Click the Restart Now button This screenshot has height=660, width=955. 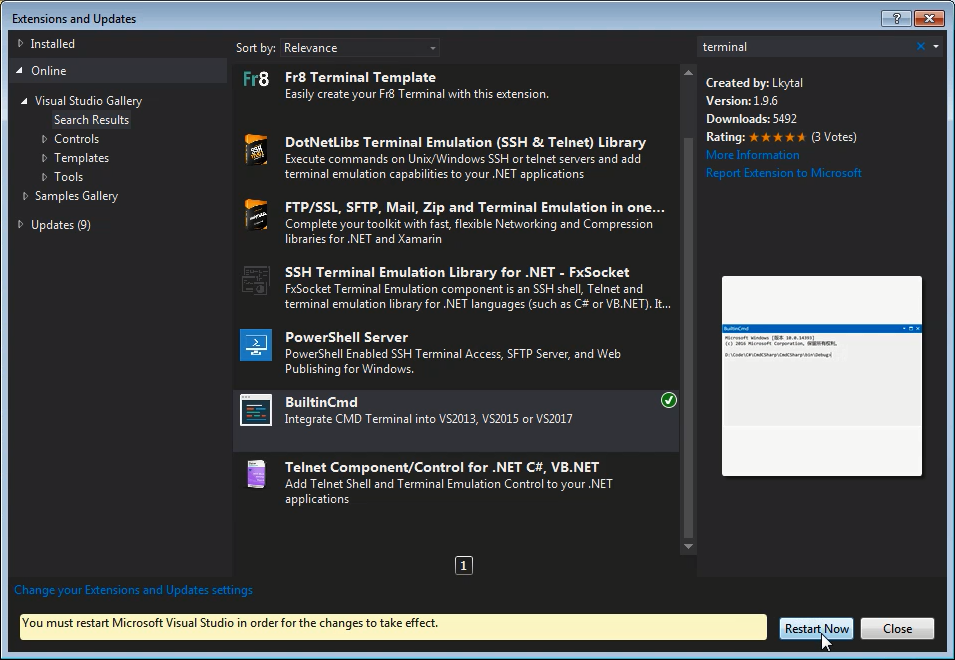816,629
